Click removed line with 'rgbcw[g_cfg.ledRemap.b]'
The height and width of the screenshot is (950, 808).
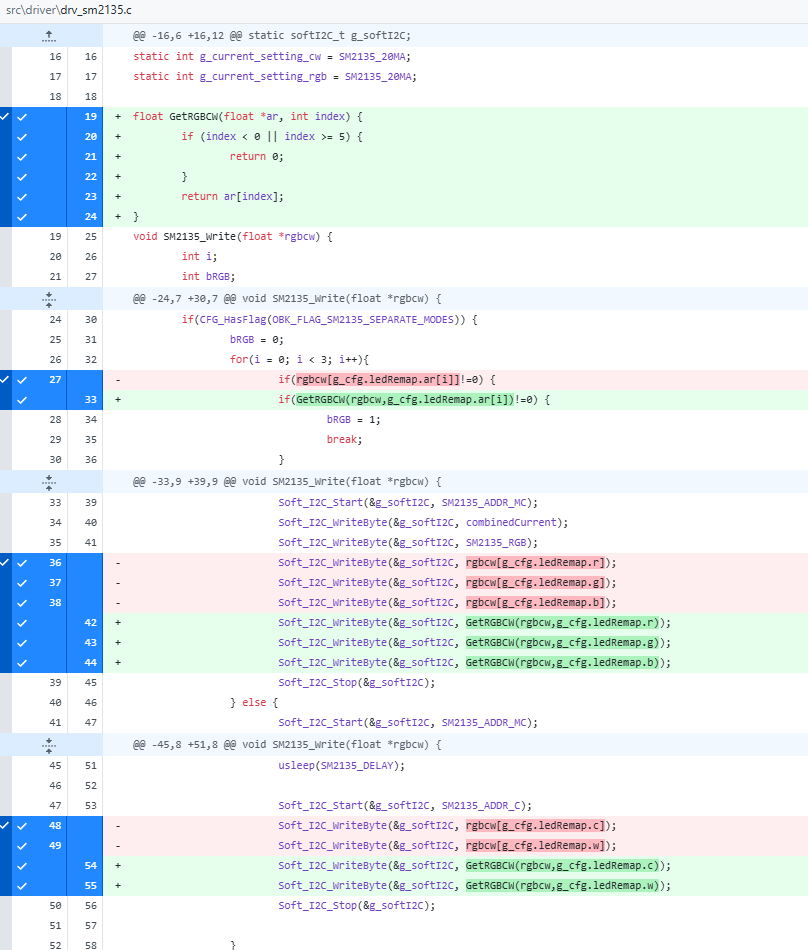[448, 602]
